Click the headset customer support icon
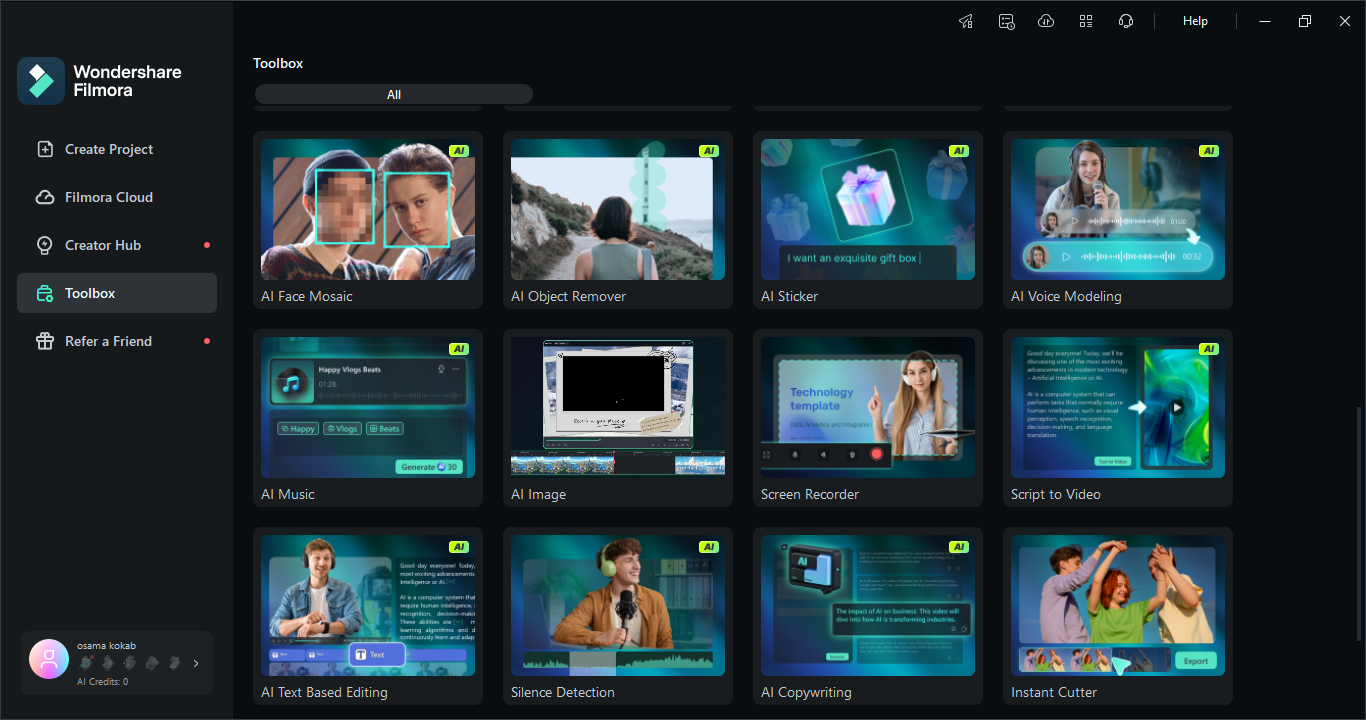Image resolution: width=1366 pixels, height=720 pixels. coord(1126,21)
